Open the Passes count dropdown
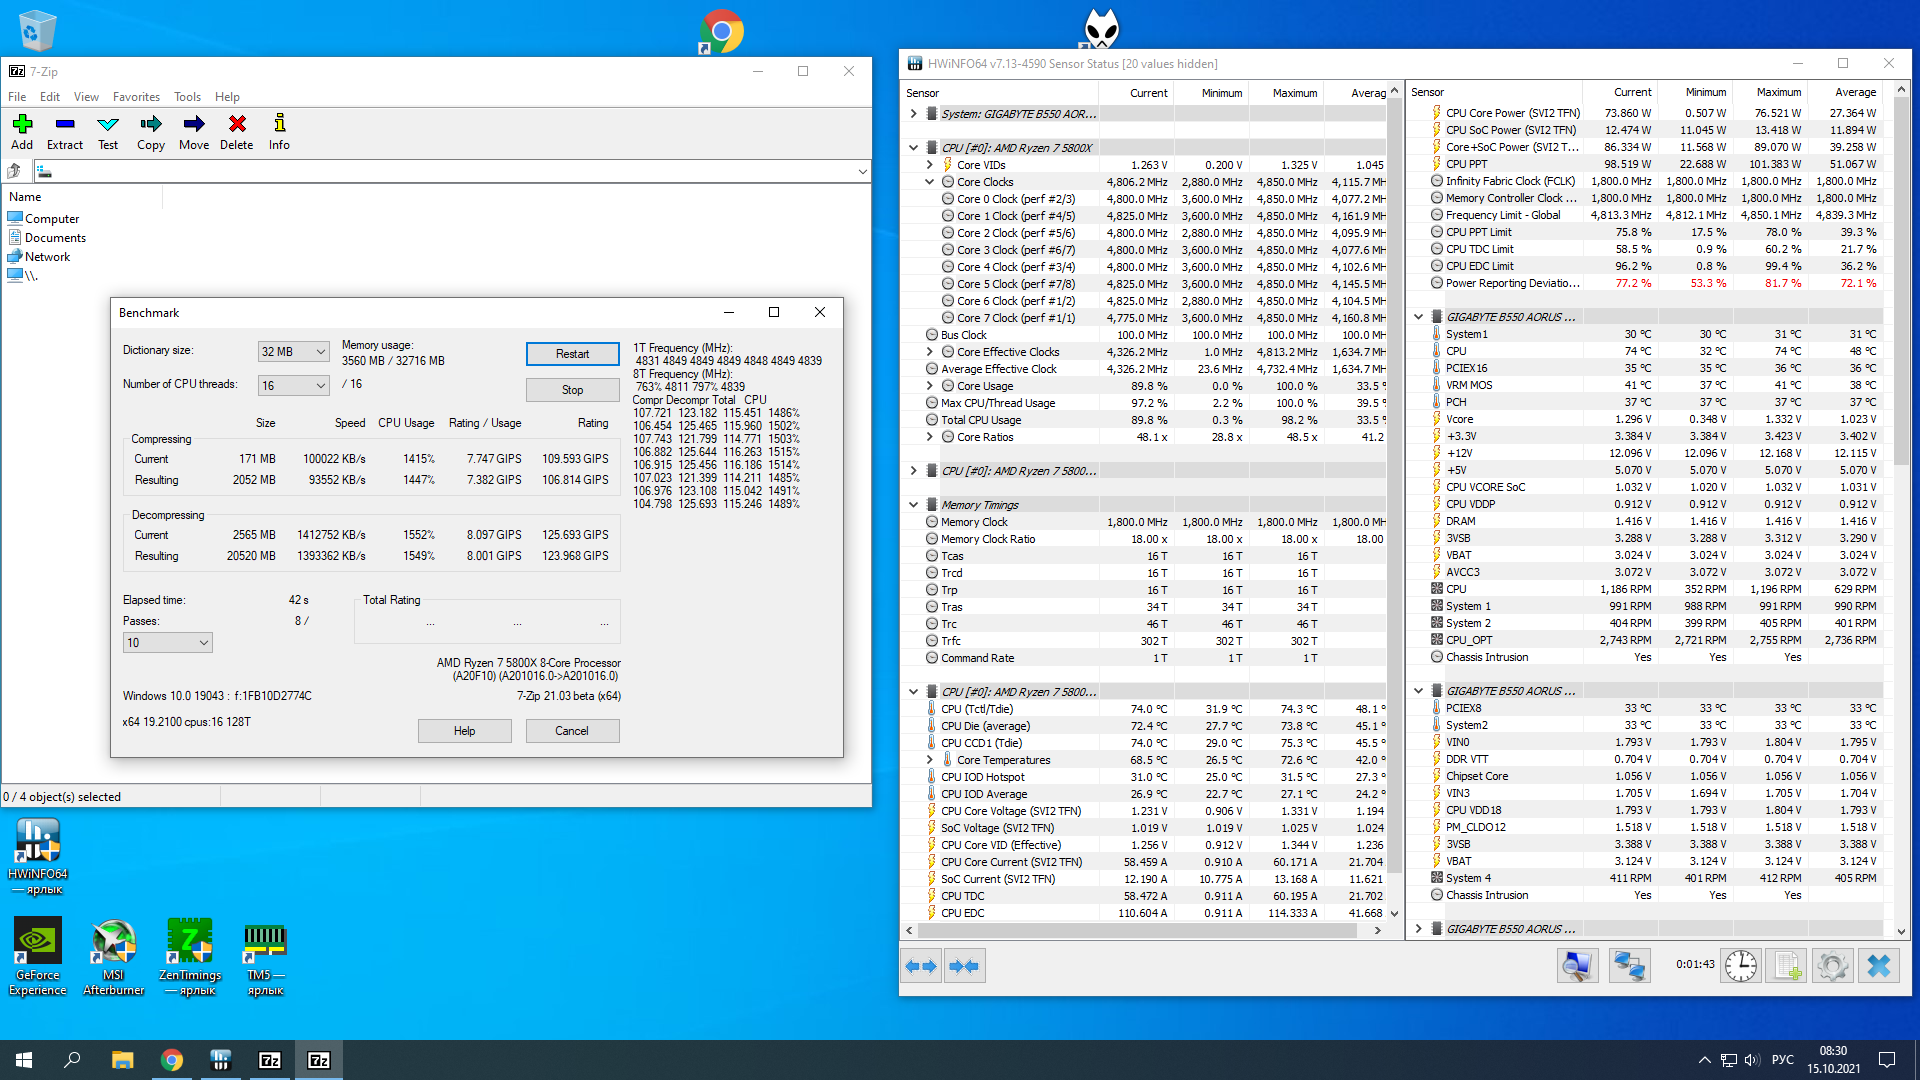Screen dimensions: 1920x1080 [167, 643]
